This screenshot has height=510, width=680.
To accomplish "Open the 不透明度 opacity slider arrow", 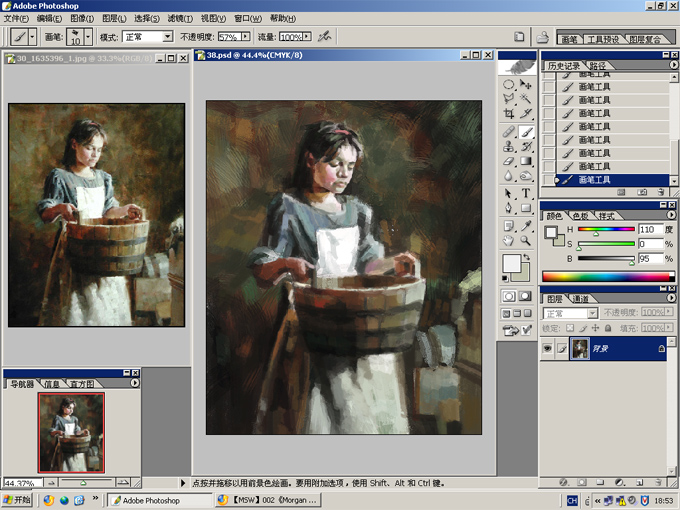I will click(245, 37).
